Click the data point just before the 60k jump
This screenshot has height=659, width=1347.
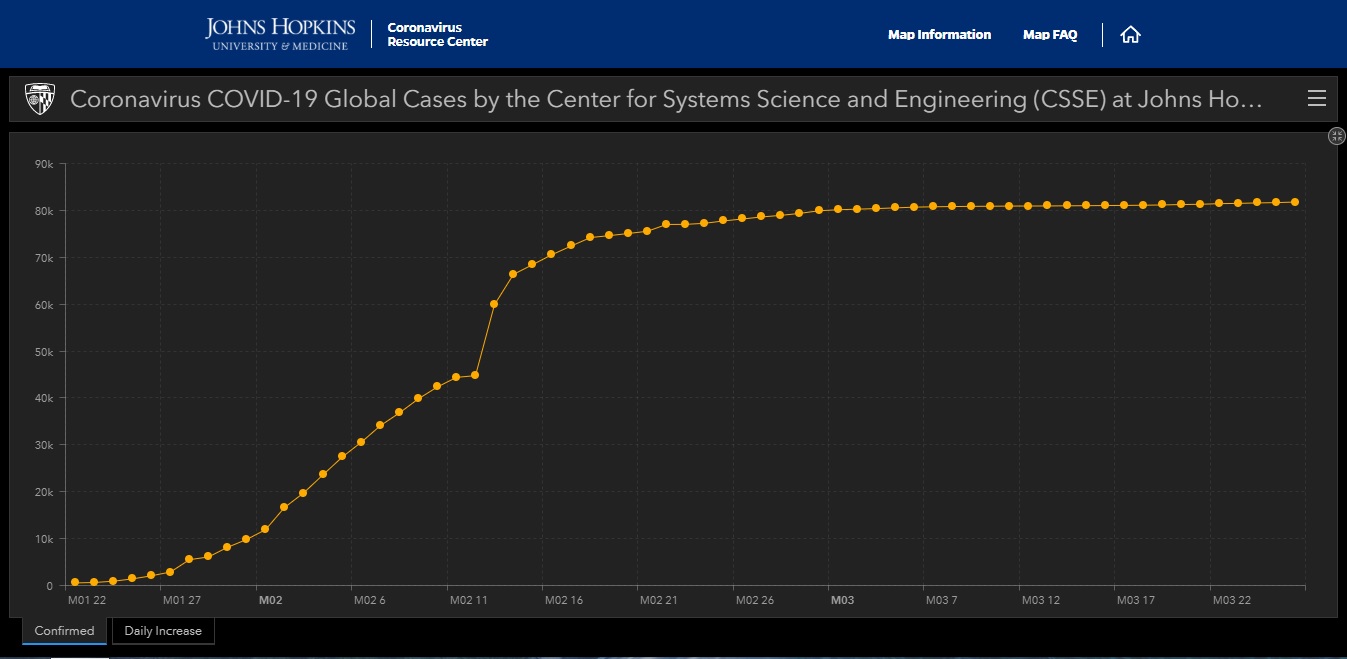475,375
